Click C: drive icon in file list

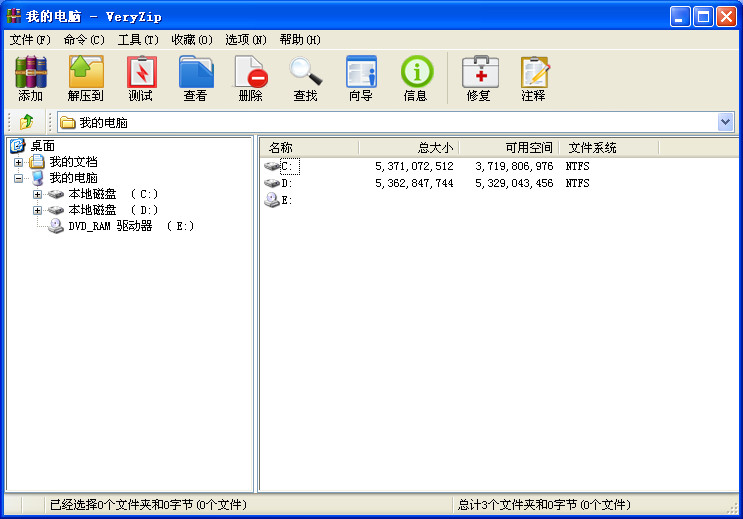pos(272,166)
